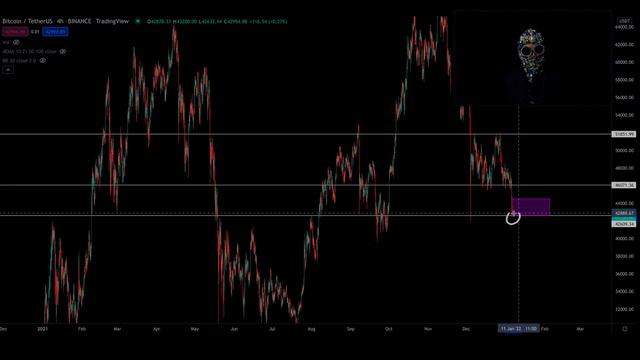Select the EMA 10 21 50 100 close indicator label
640x360 pixels.
29,51
